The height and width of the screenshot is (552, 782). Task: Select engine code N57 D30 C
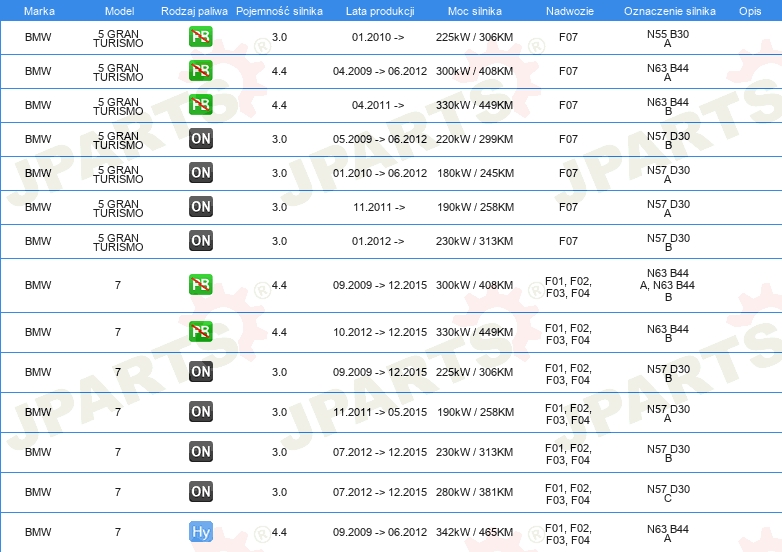[668, 493]
